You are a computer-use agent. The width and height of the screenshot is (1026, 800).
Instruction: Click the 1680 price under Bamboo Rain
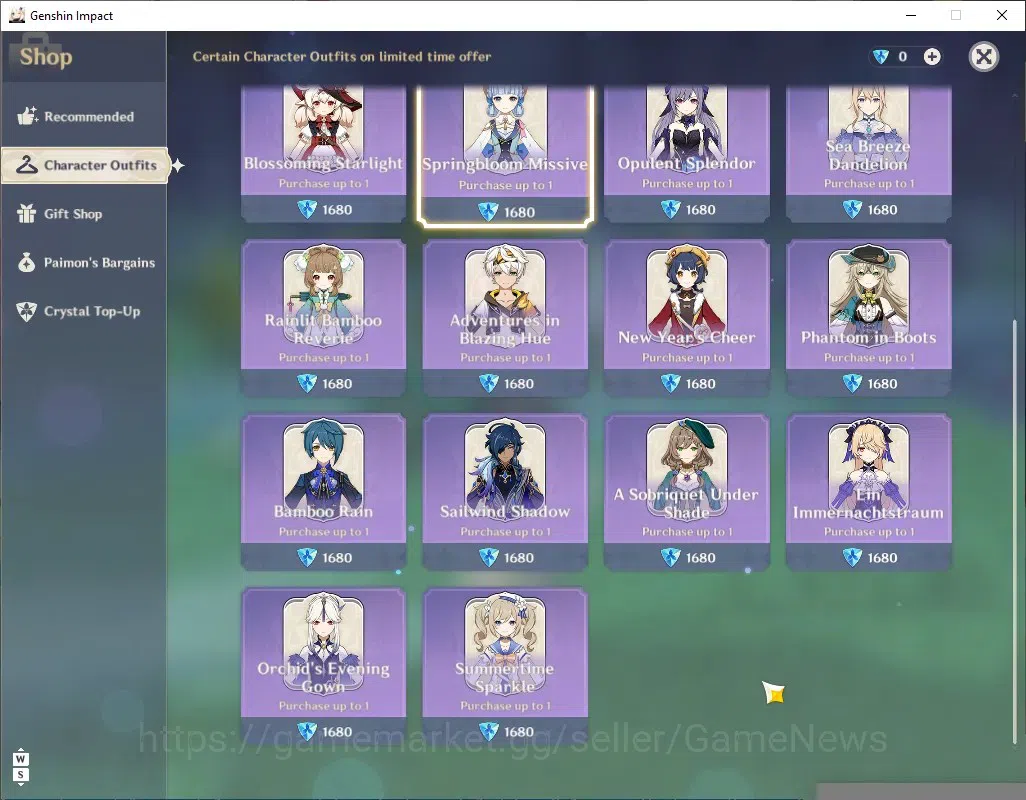tap(337, 558)
